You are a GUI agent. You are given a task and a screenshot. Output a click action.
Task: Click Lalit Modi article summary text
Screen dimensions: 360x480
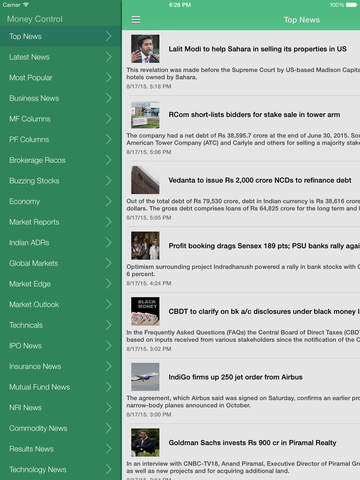click(x=243, y=73)
